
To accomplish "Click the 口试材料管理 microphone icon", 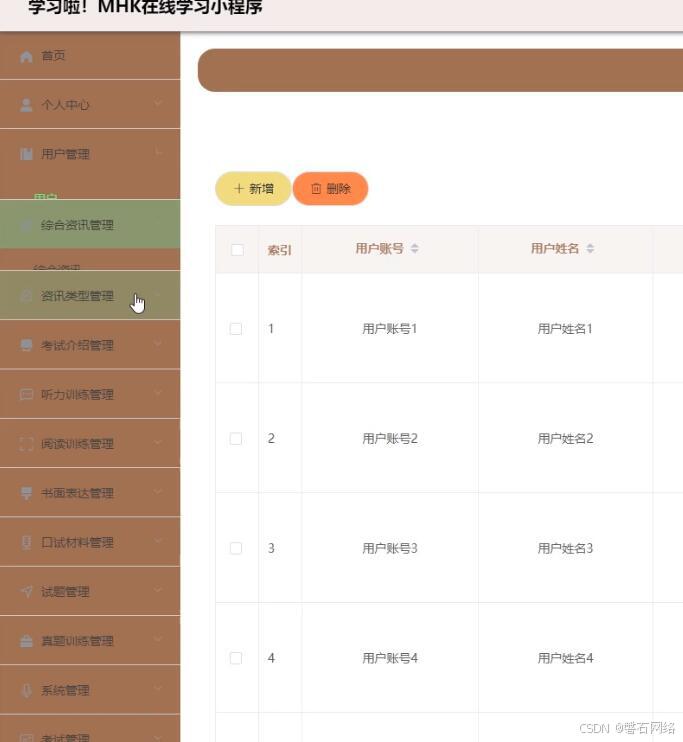I will tap(26, 542).
